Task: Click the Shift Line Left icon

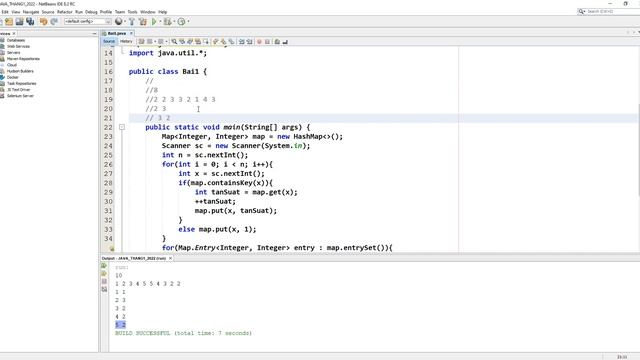Action: coord(242,41)
